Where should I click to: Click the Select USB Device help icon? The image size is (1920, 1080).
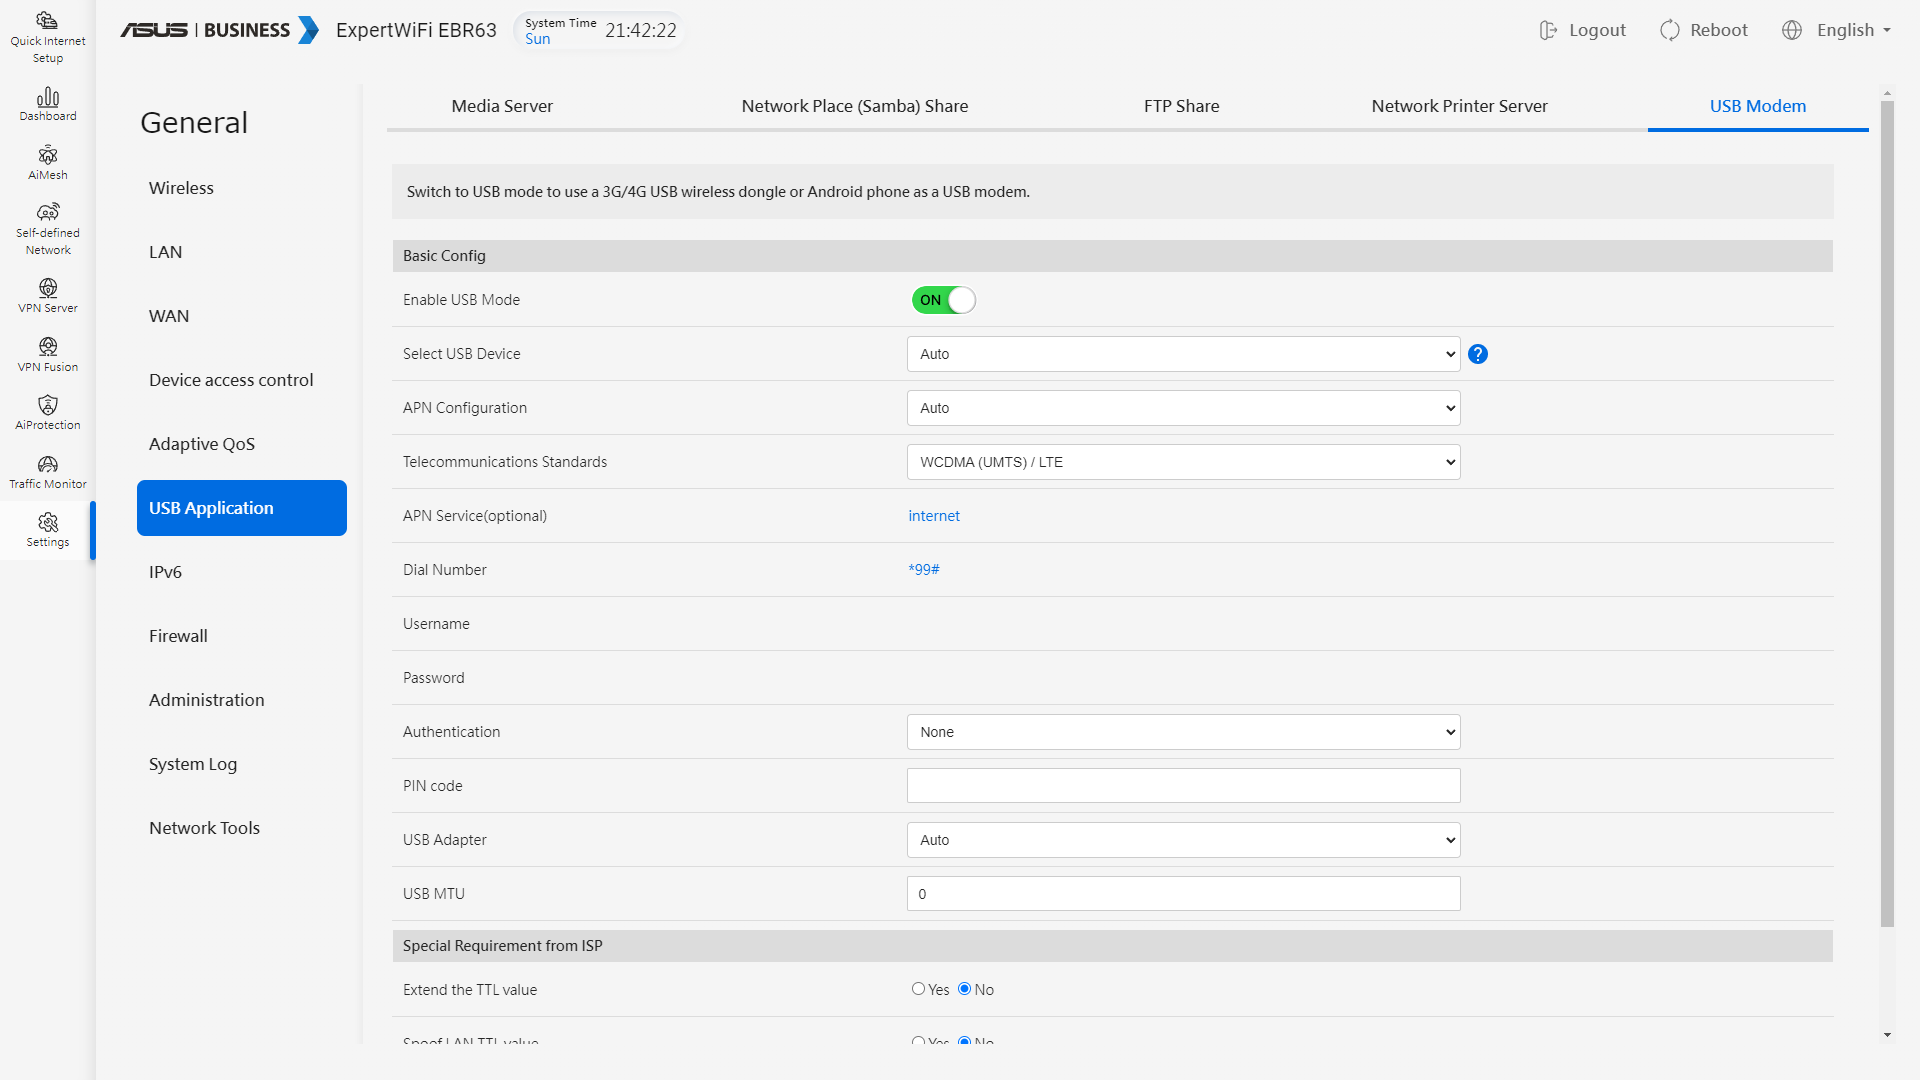click(x=1477, y=354)
